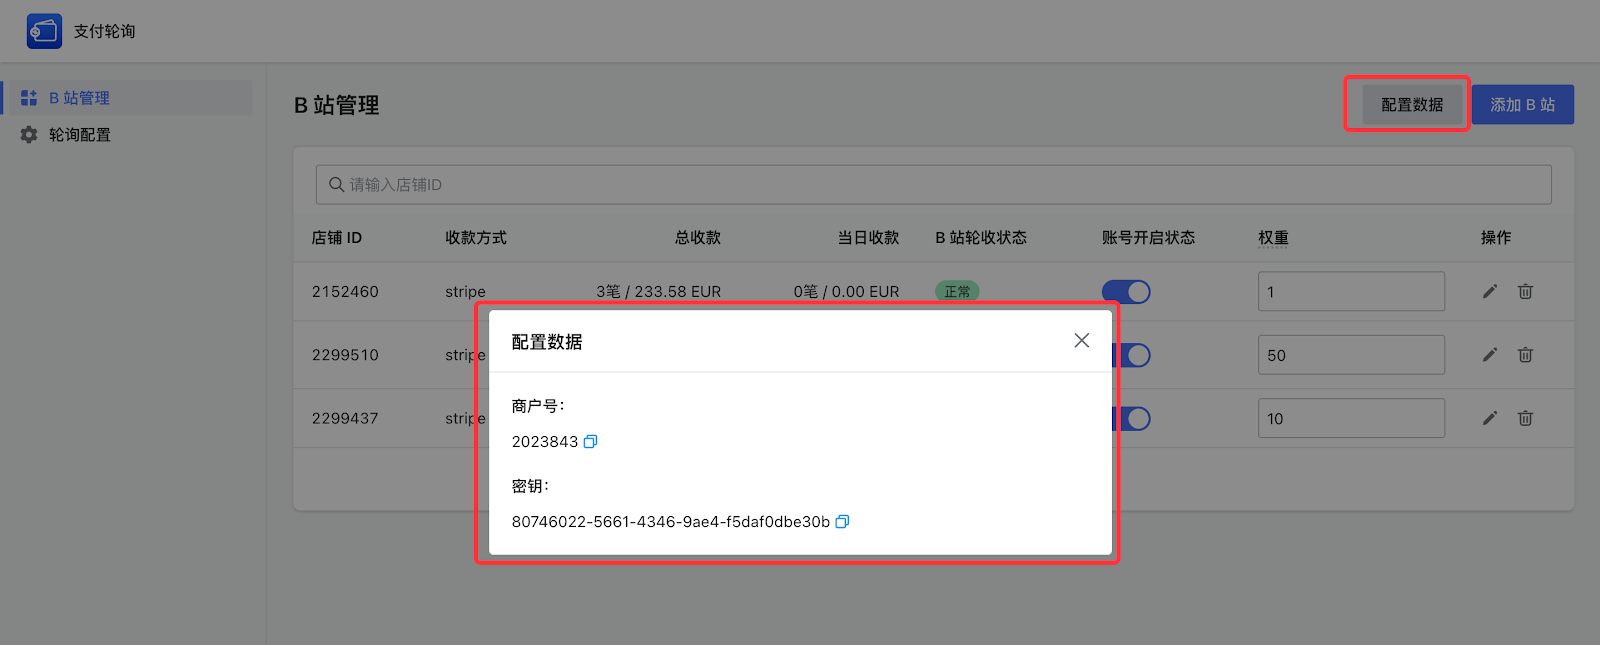
Task: Edit store 2152460 with pencil icon
Action: point(1489,292)
